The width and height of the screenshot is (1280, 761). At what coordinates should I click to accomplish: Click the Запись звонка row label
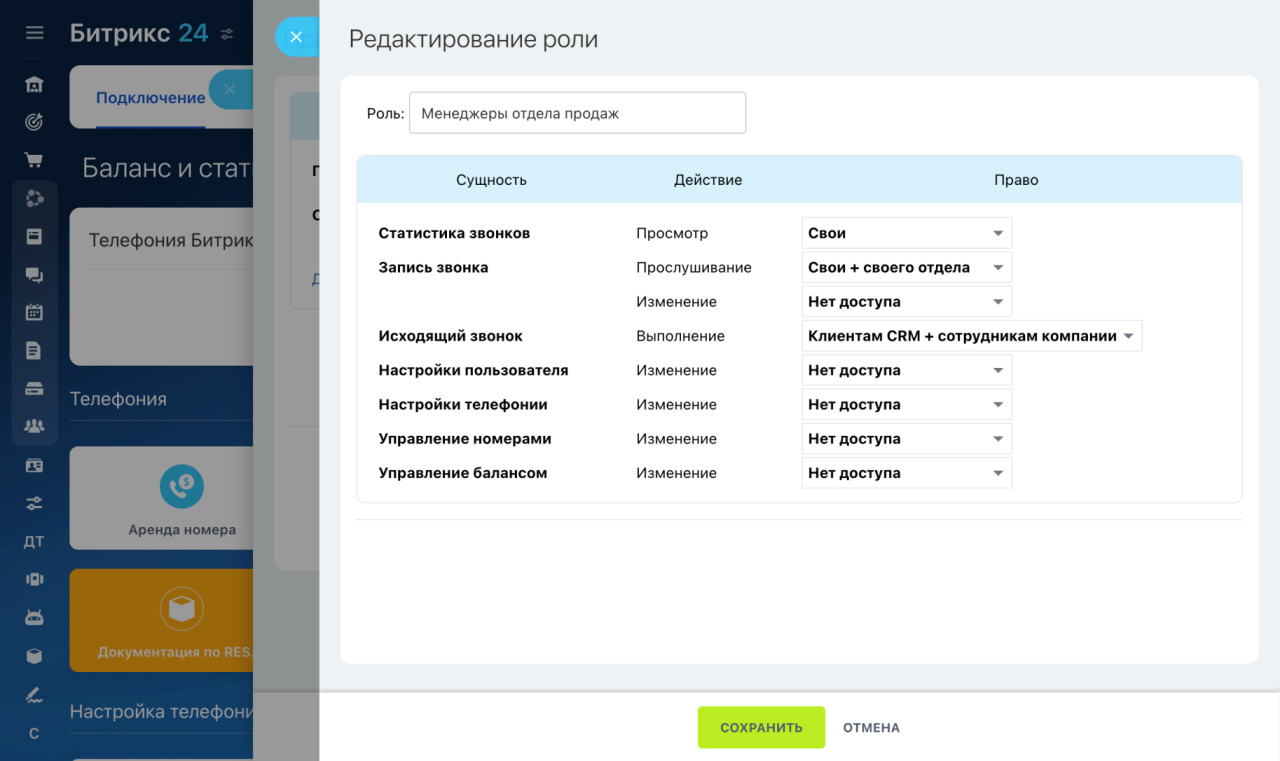pyautogui.click(x=433, y=267)
